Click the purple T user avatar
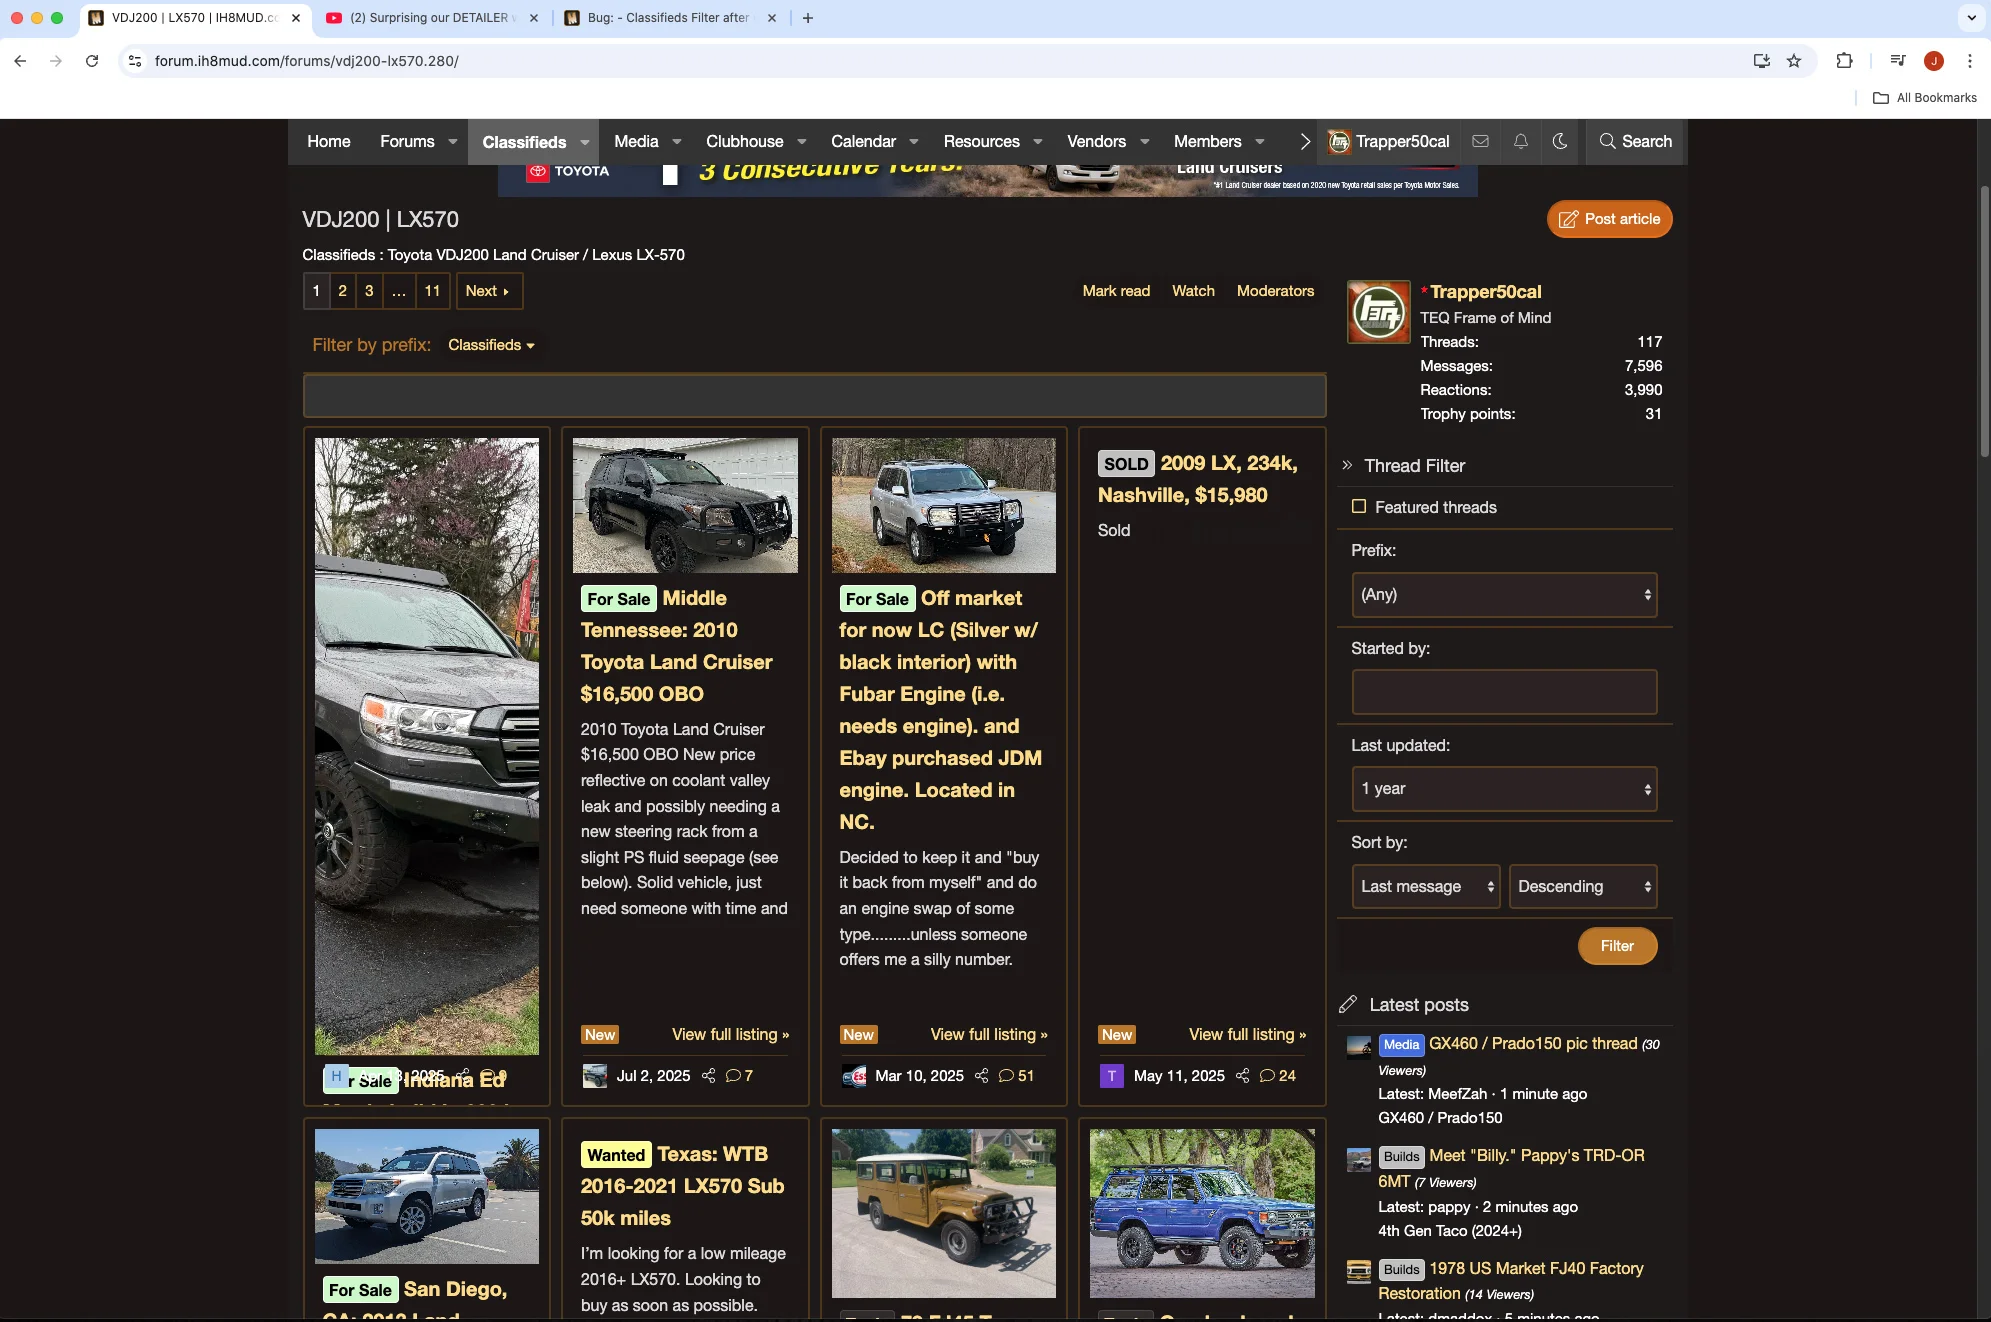The width and height of the screenshot is (1991, 1322). (1111, 1076)
